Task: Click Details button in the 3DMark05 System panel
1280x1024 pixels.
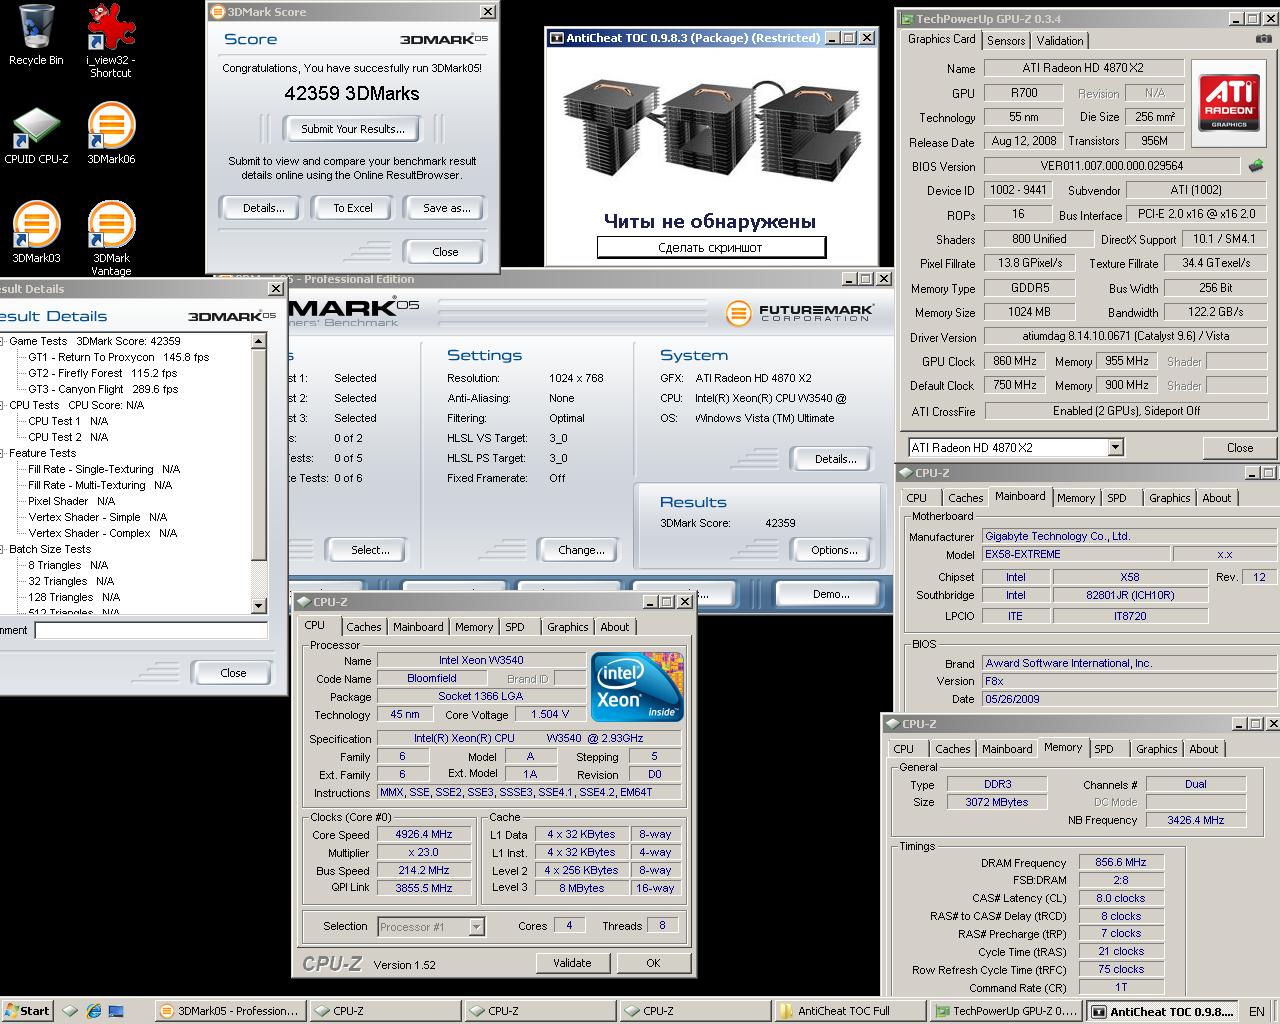Action: 835,459
